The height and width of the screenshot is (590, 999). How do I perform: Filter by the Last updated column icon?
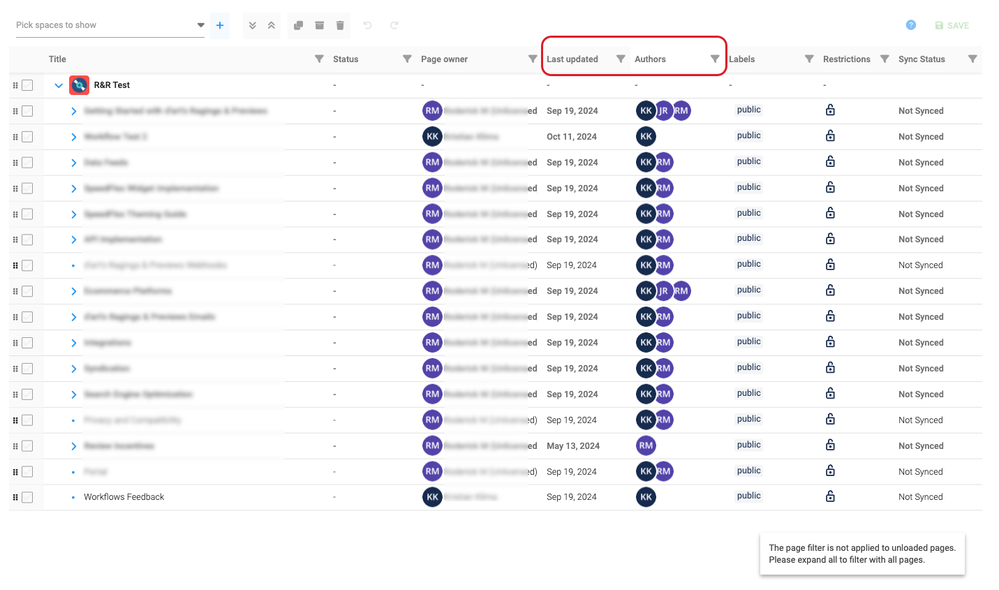tap(621, 59)
